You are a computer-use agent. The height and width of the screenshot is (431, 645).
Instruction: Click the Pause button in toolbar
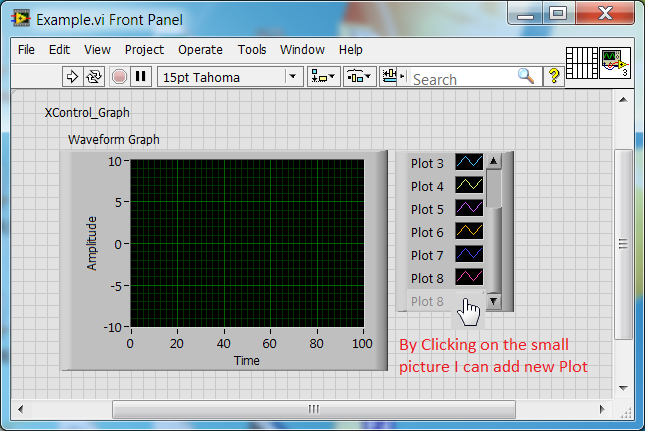tap(141, 76)
